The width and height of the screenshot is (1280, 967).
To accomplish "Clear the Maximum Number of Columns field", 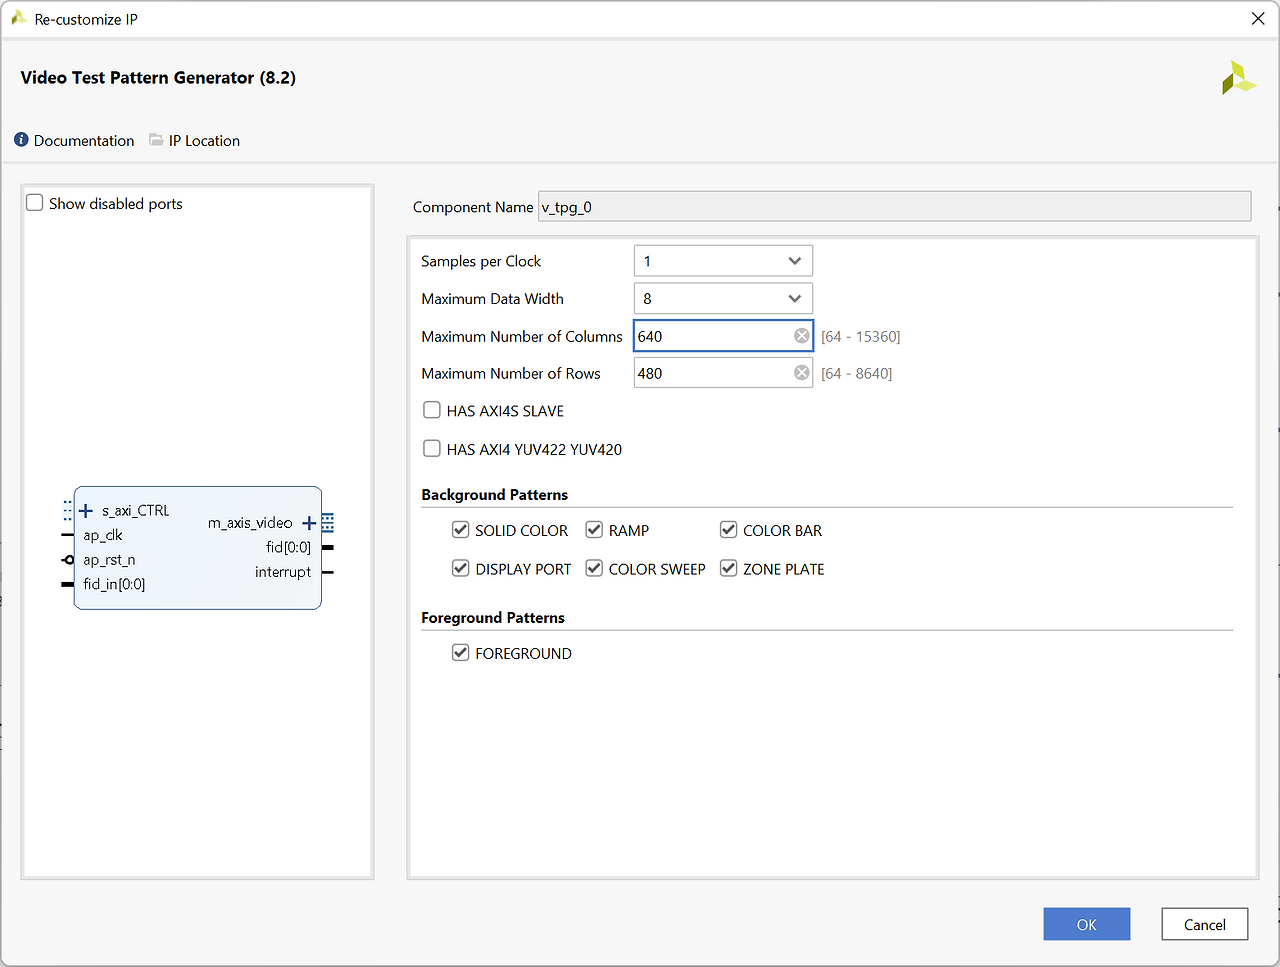I will tap(802, 336).
